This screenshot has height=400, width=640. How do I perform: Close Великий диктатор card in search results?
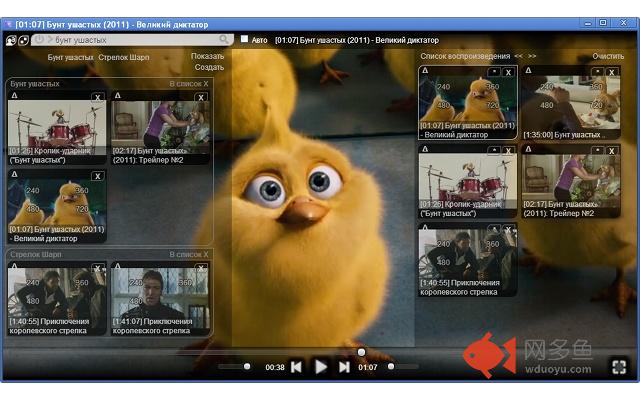point(98,176)
